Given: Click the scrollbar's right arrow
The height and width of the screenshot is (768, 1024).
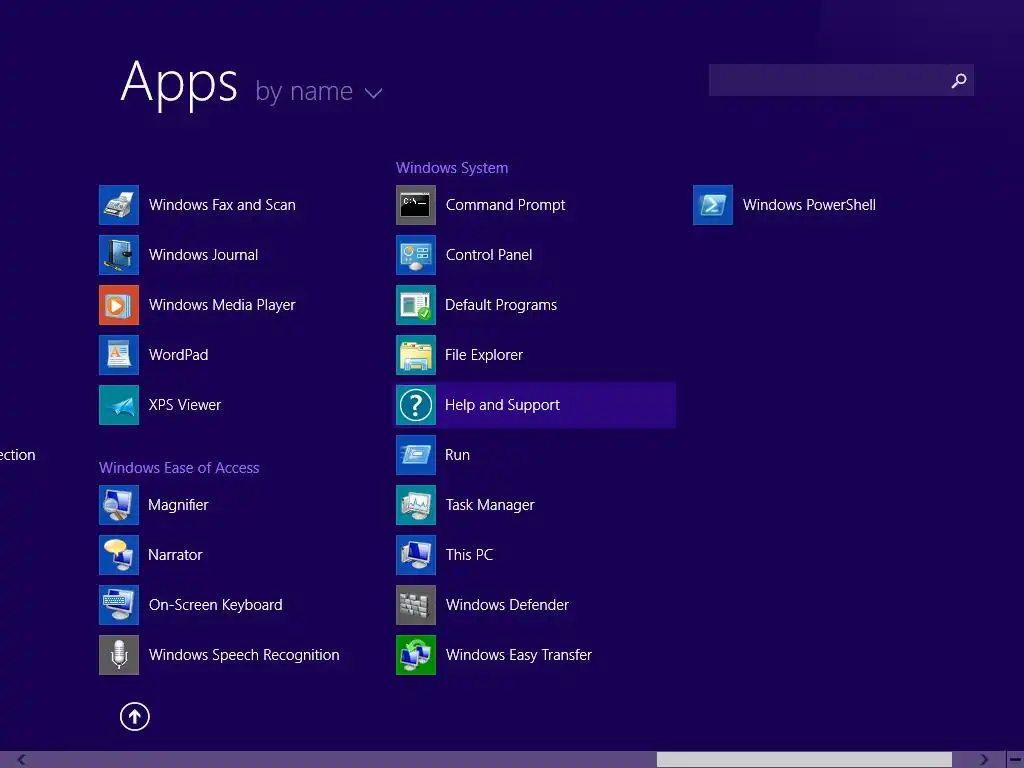Looking at the screenshot, I should pyautogui.click(x=983, y=760).
